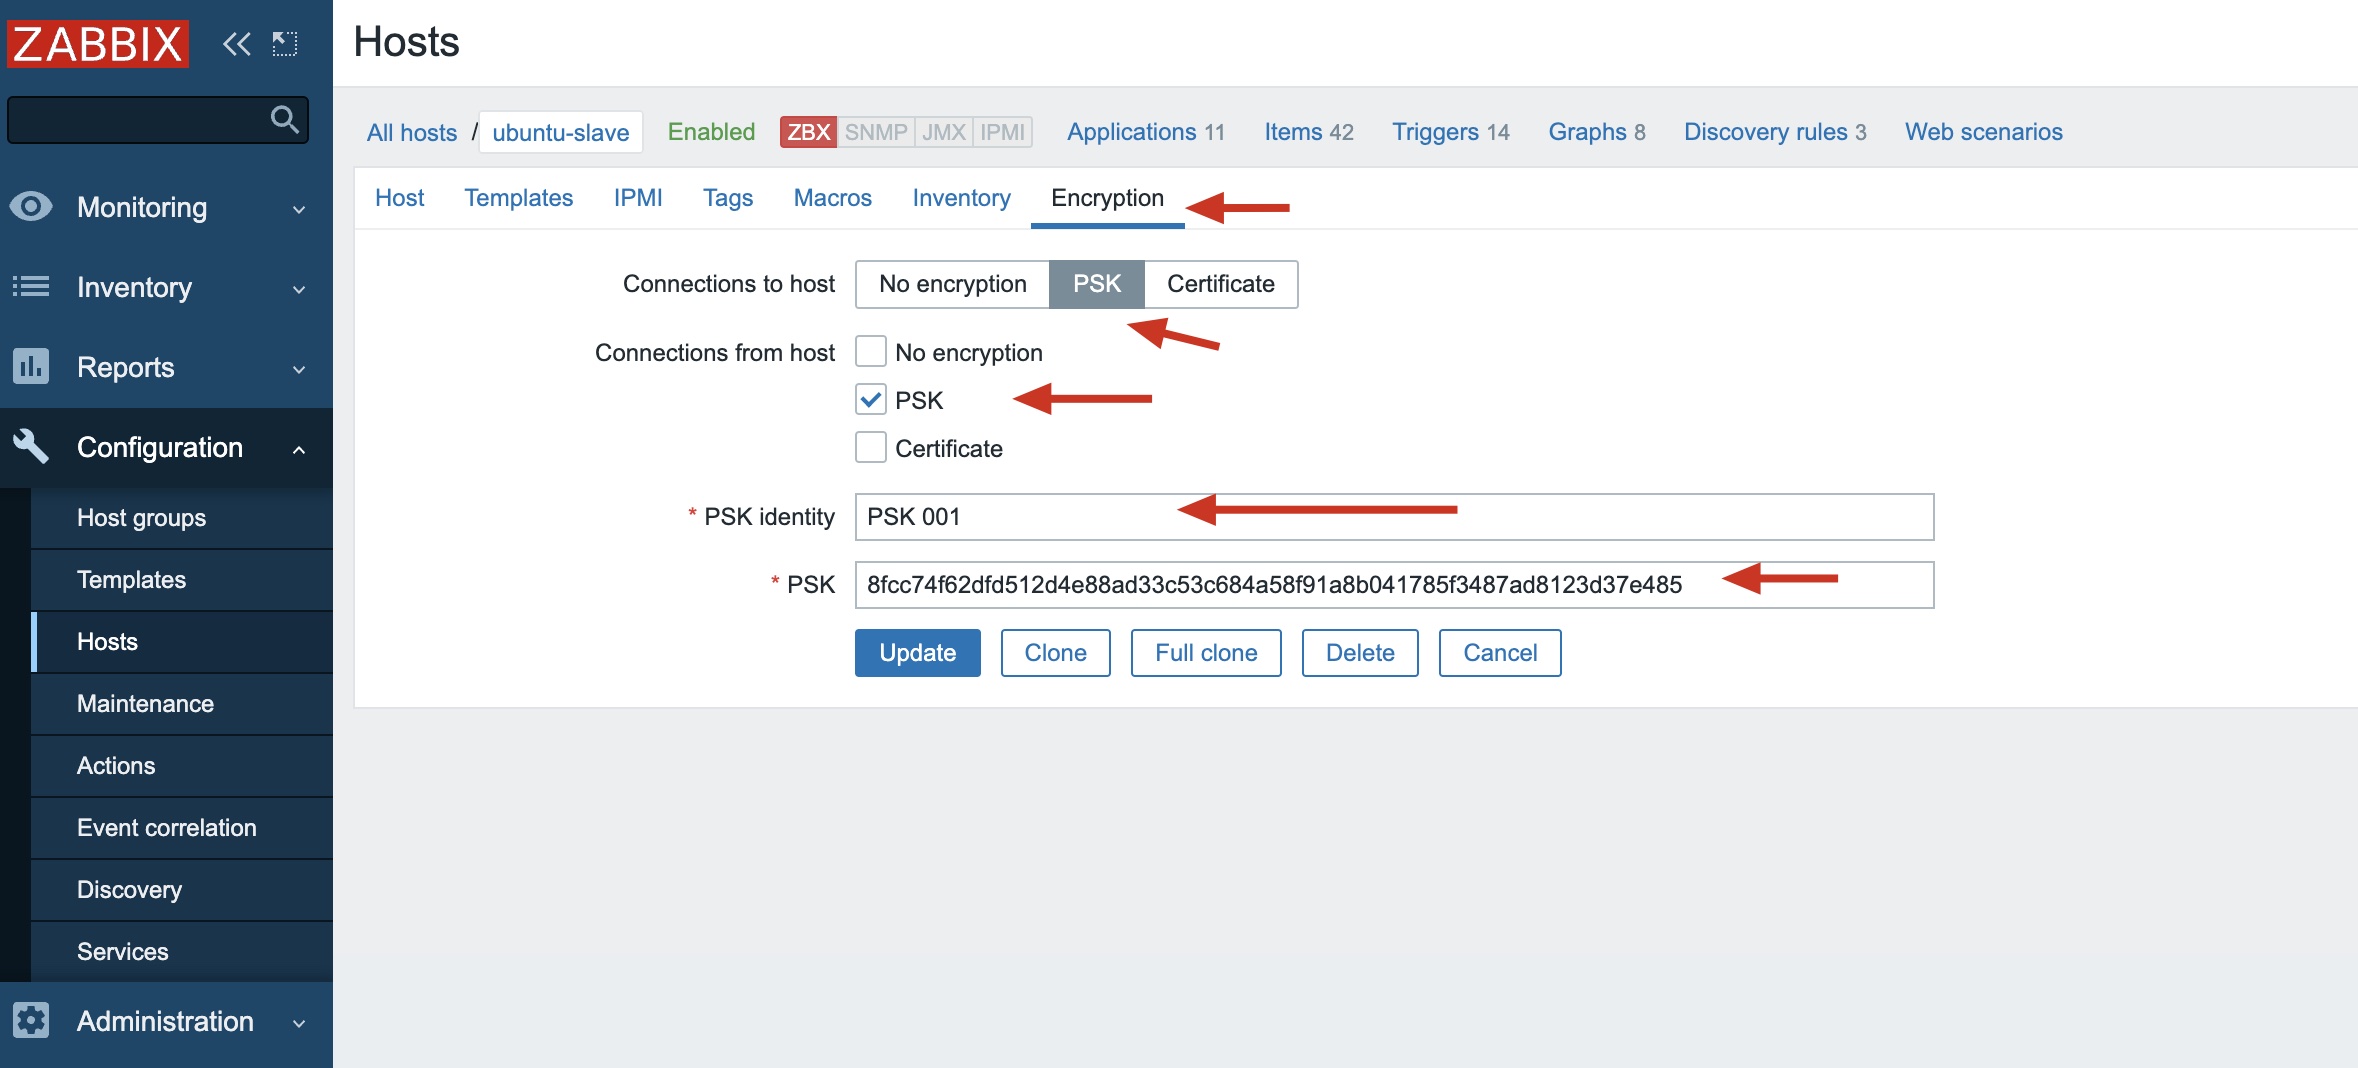Open Discovery in the sidebar
The image size is (2358, 1068).
pos(182,890)
